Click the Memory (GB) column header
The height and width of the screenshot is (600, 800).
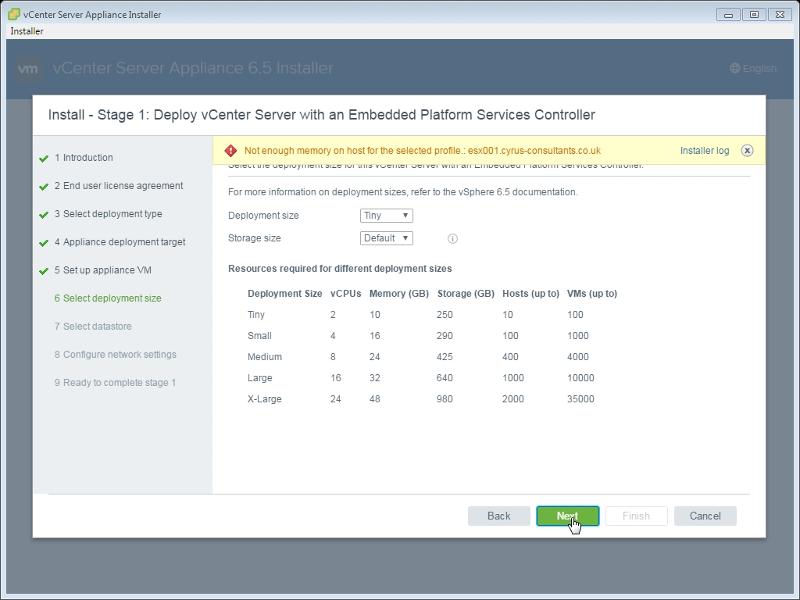399,294
